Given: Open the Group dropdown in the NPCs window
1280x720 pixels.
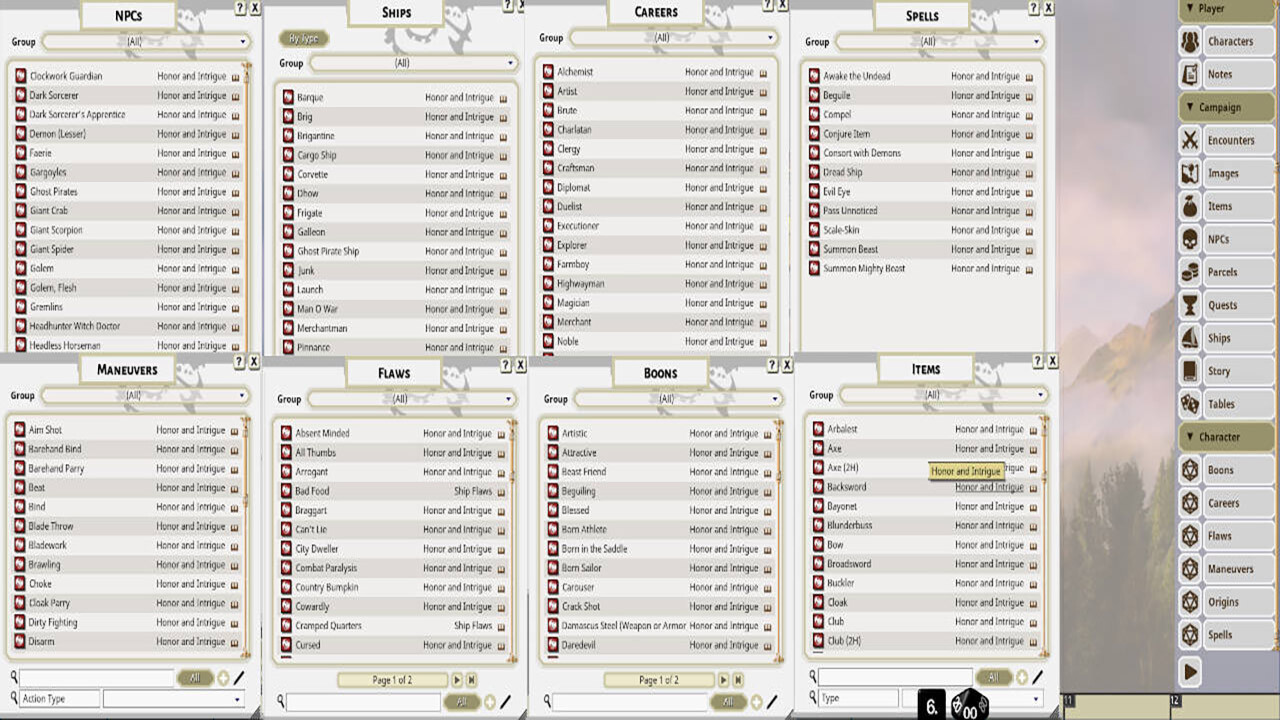Looking at the screenshot, I should 144,42.
